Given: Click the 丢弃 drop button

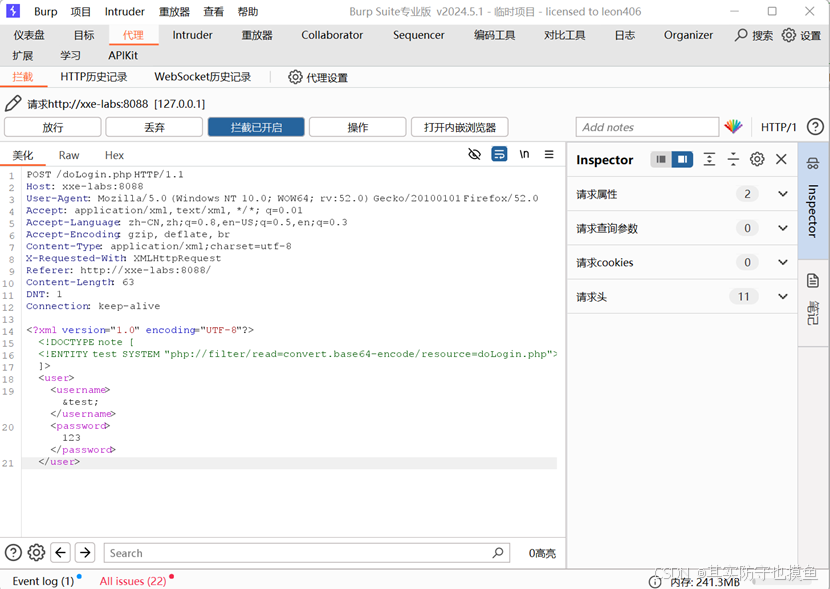Looking at the screenshot, I should click(154, 127).
